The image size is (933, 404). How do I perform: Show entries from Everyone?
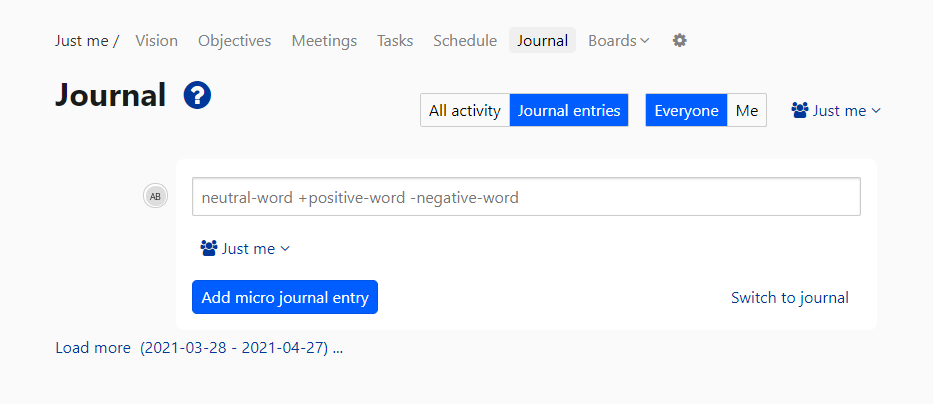(x=686, y=111)
